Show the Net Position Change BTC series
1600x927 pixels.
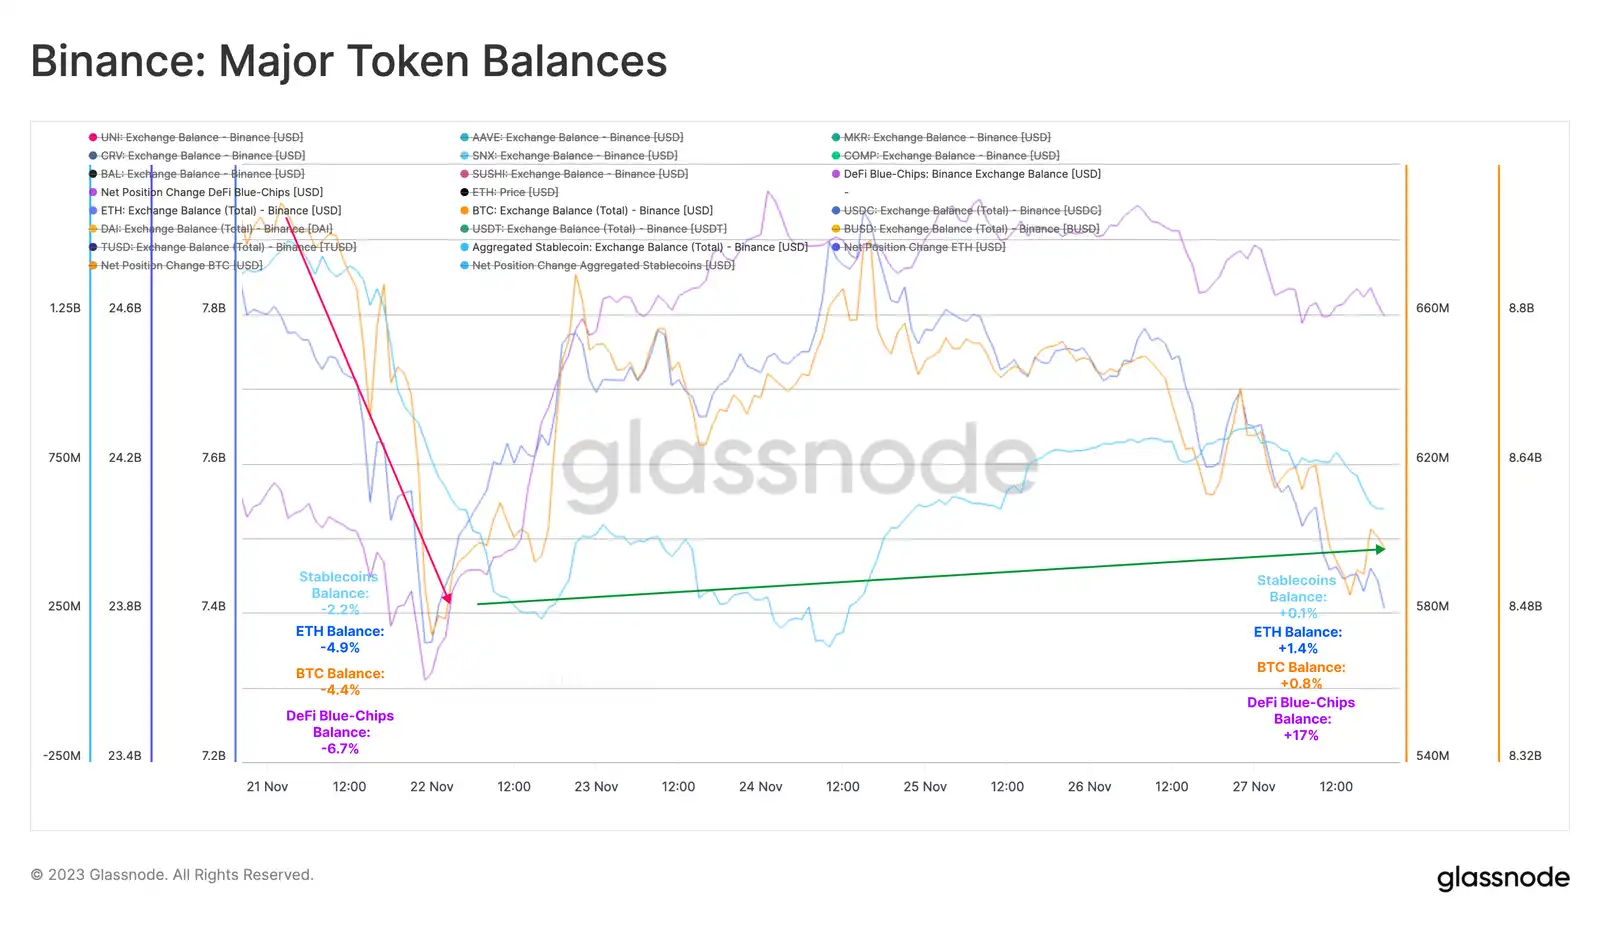(181, 266)
